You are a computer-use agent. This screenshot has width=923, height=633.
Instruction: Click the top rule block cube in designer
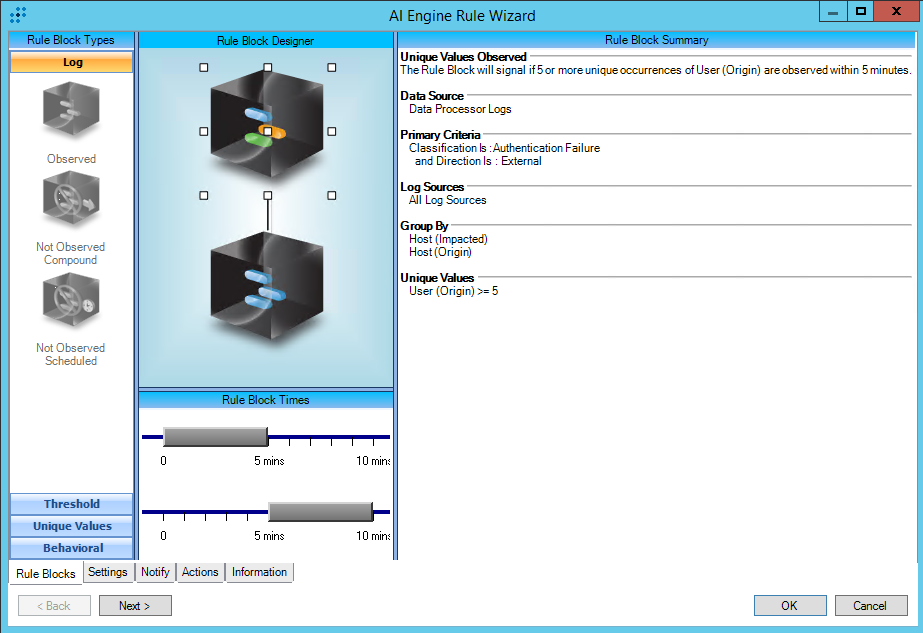[267, 130]
